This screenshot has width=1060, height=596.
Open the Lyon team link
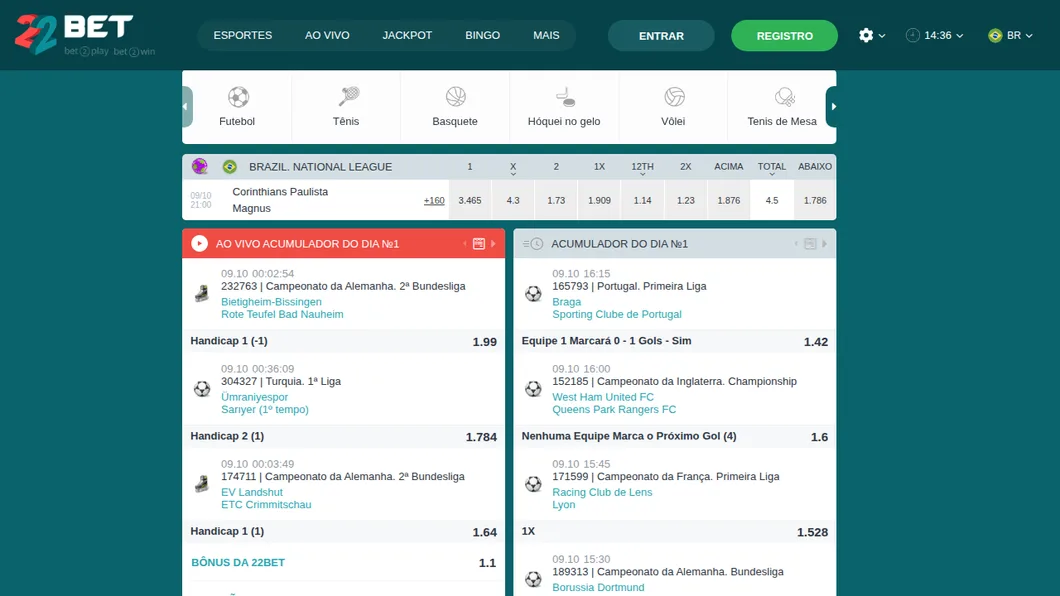click(564, 505)
